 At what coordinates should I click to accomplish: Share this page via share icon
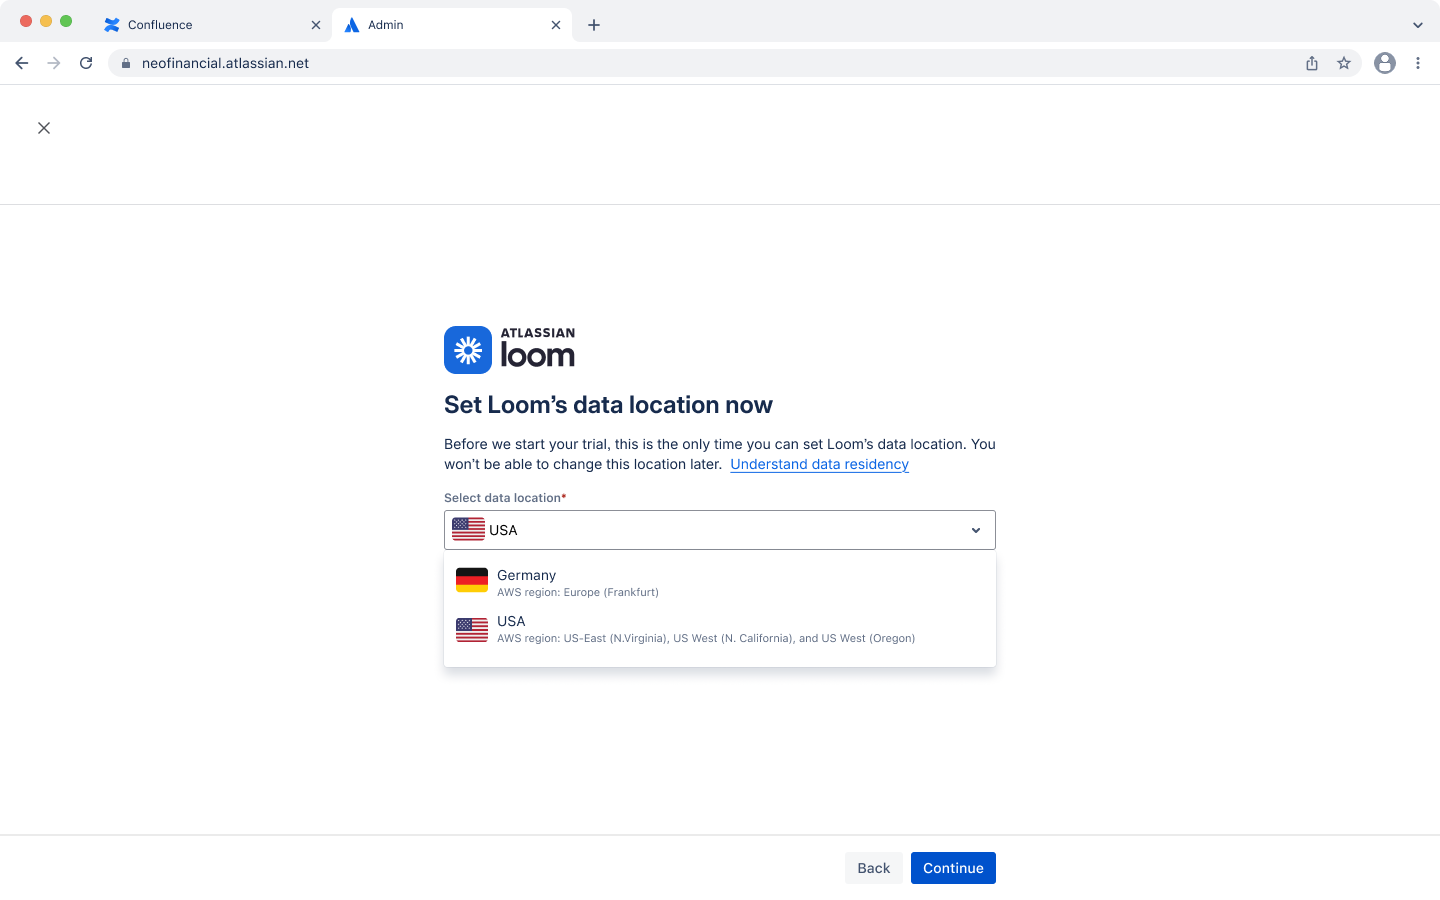click(1312, 63)
